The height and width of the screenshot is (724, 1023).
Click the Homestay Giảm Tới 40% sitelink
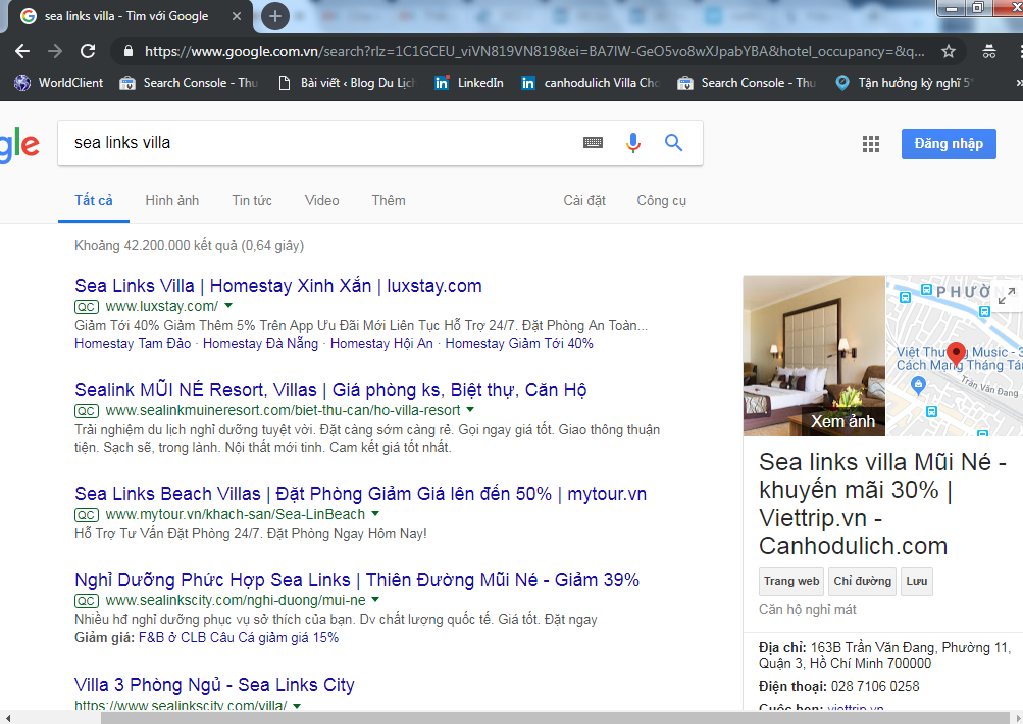pyautogui.click(x=520, y=344)
